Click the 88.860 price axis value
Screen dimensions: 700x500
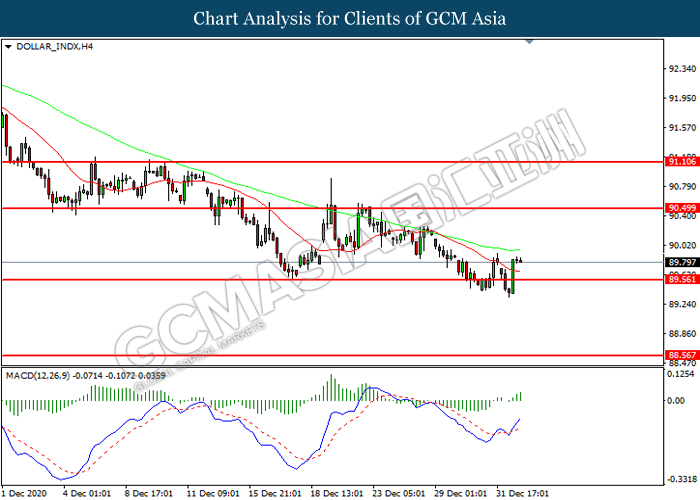(683, 334)
